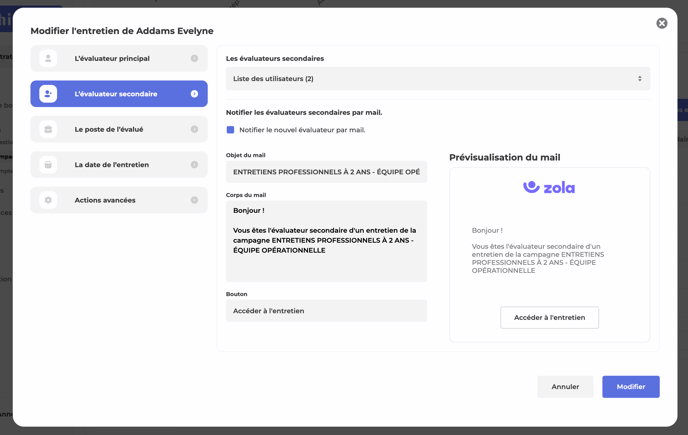Click arrow icon on L'évaluateur principal row
688x435 pixels.
point(194,59)
